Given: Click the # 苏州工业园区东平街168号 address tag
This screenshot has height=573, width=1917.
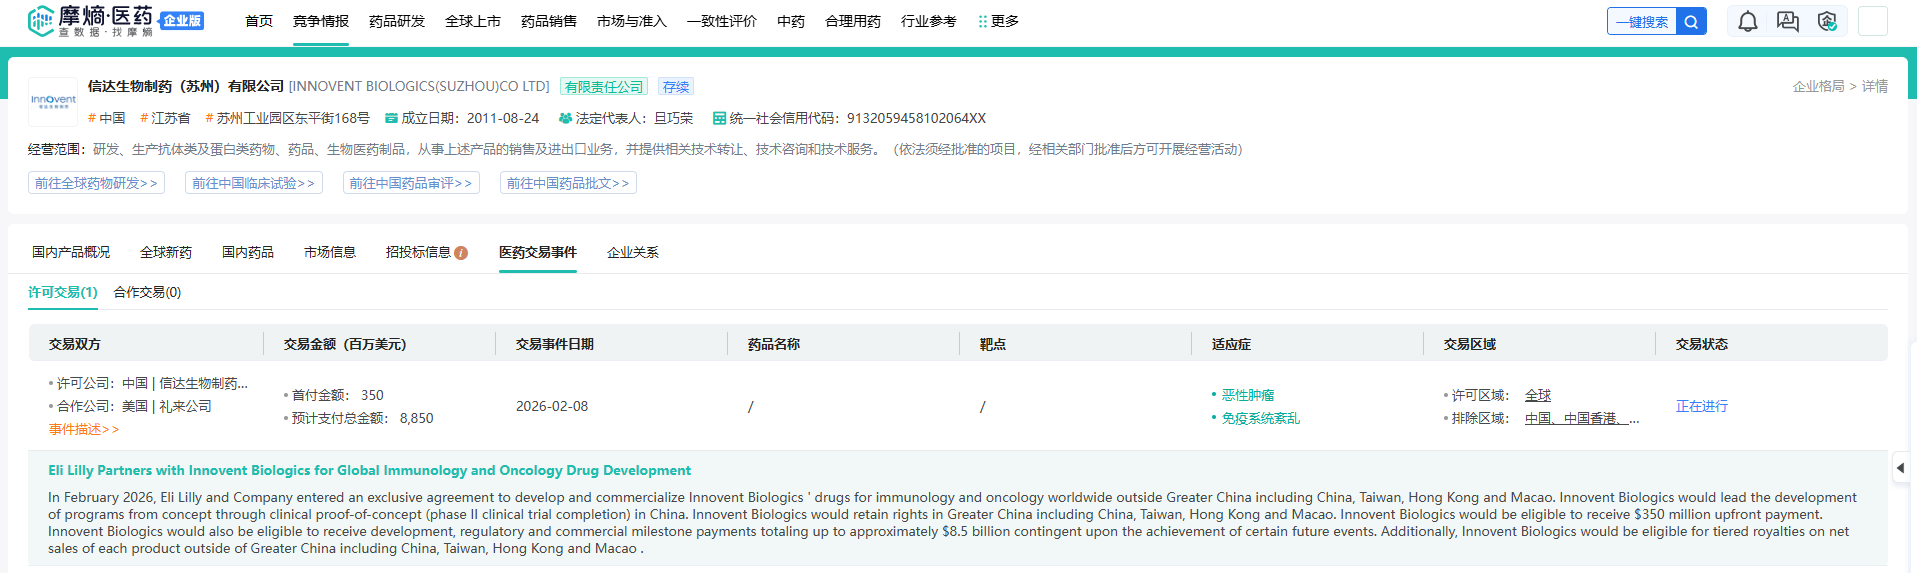Looking at the screenshot, I should point(287,118).
